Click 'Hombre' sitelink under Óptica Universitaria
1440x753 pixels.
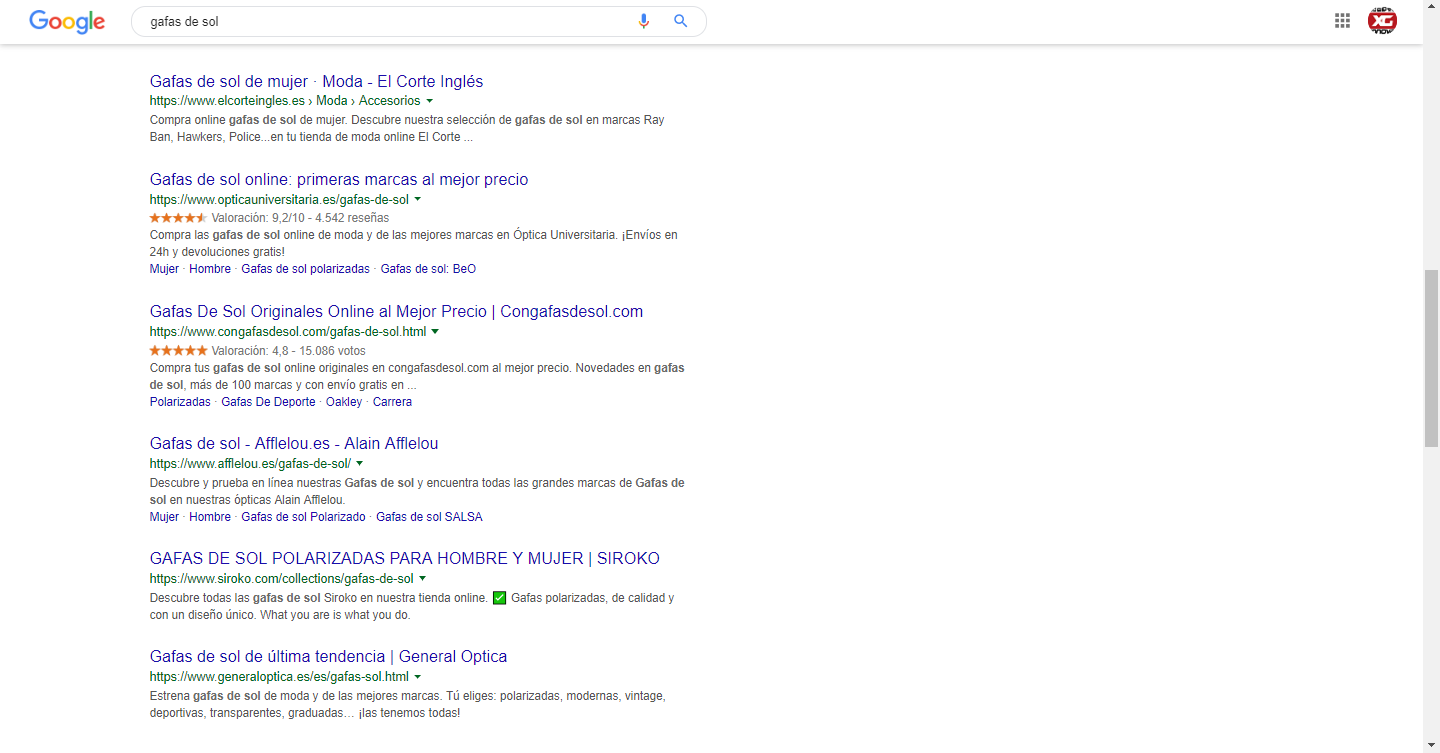[x=210, y=269]
